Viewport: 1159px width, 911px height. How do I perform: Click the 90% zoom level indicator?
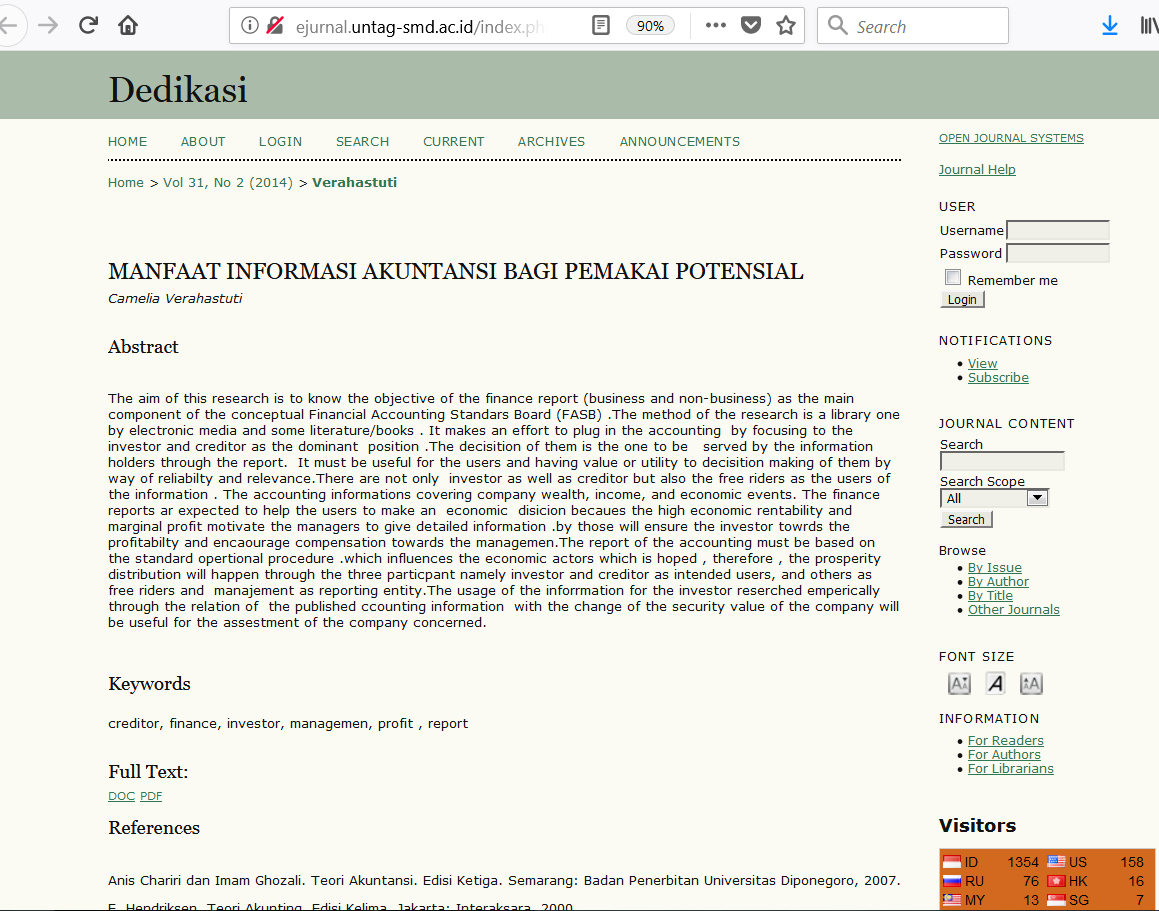650,26
